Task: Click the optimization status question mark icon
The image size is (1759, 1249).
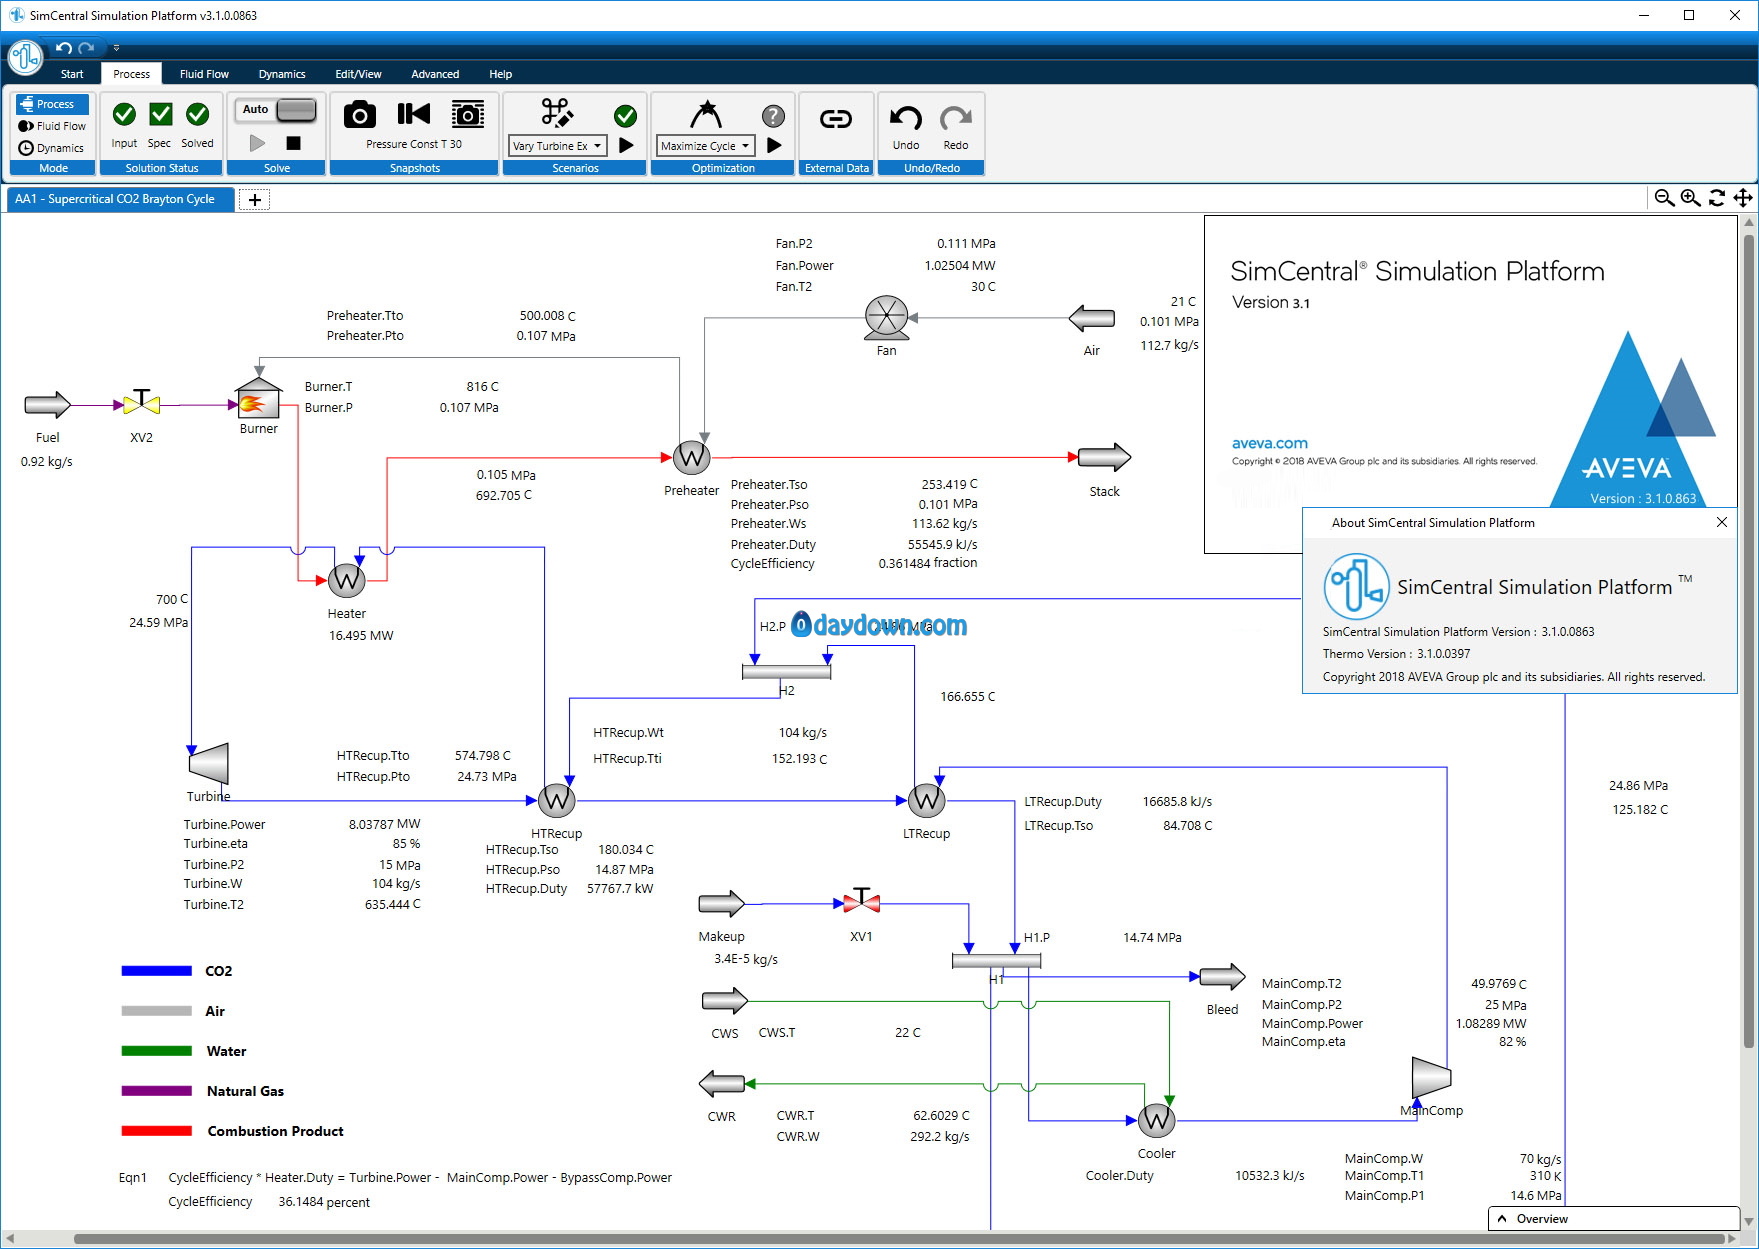Action: coord(773,116)
